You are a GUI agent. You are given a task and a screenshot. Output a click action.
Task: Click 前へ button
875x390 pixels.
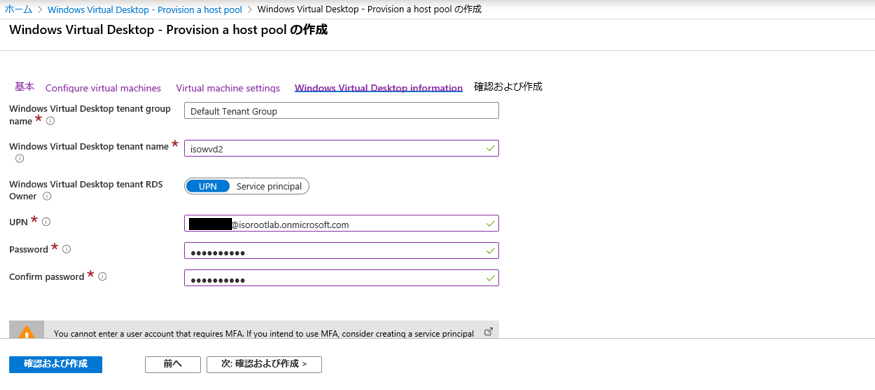click(x=173, y=364)
